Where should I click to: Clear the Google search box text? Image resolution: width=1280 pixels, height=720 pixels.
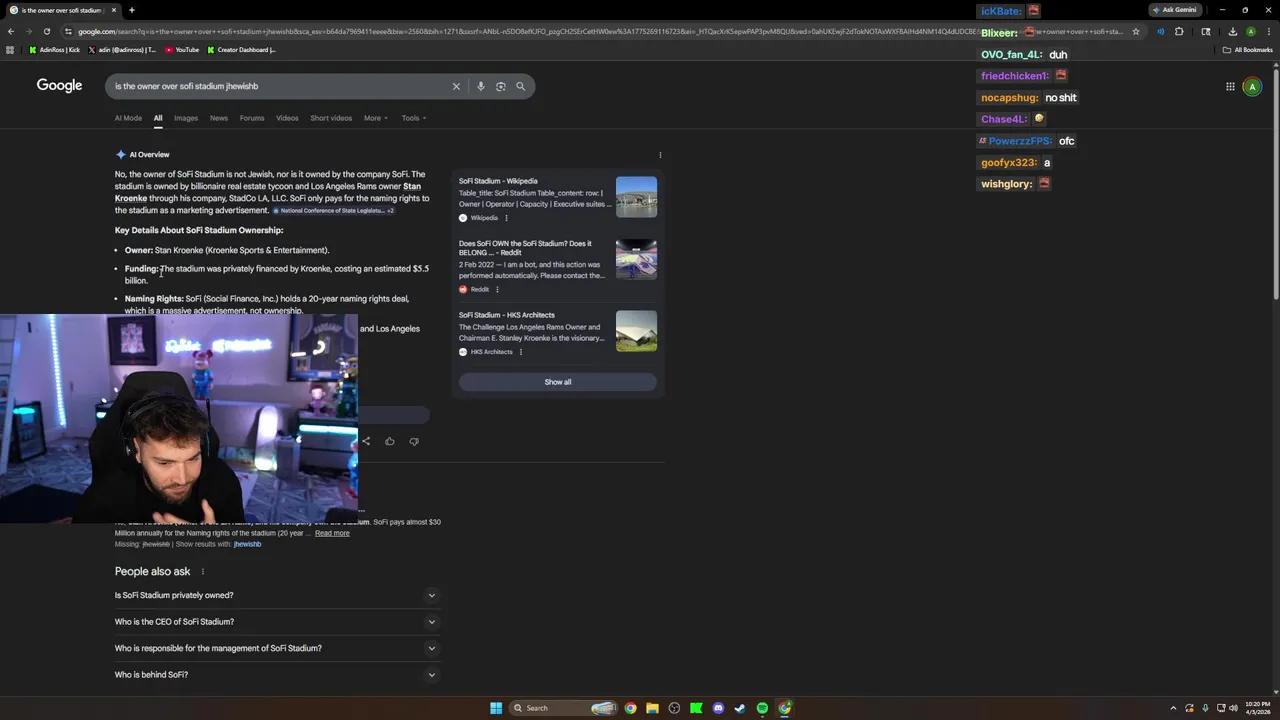tap(456, 86)
